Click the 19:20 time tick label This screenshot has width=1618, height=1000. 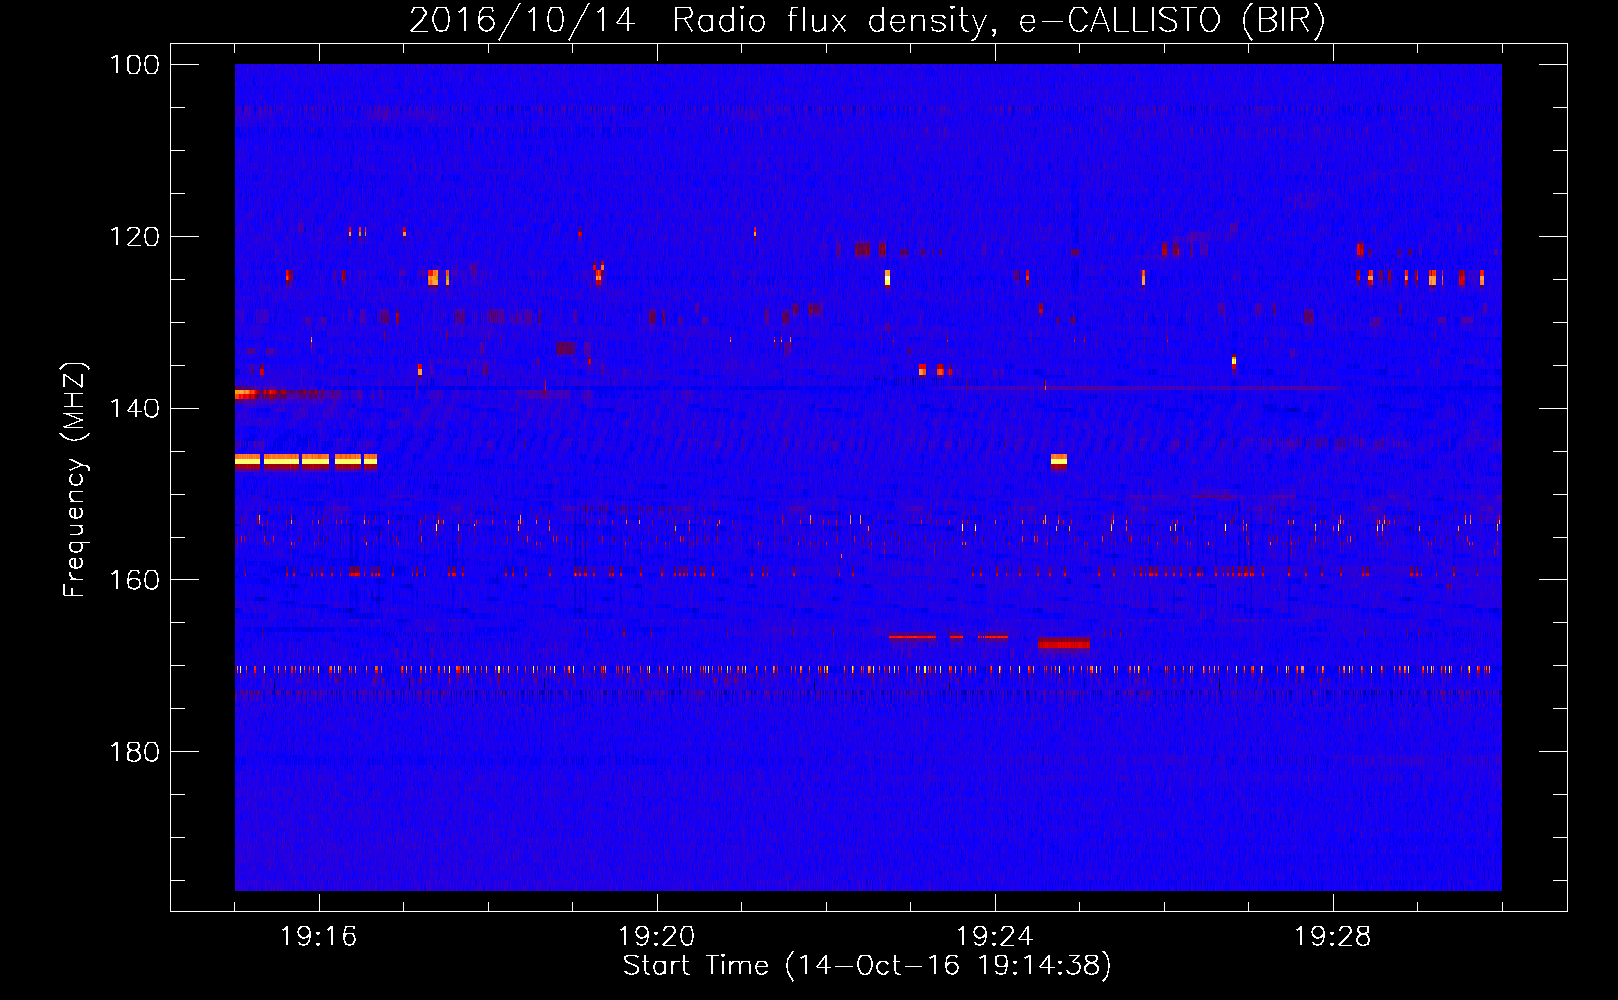pyautogui.click(x=657, y=937)
